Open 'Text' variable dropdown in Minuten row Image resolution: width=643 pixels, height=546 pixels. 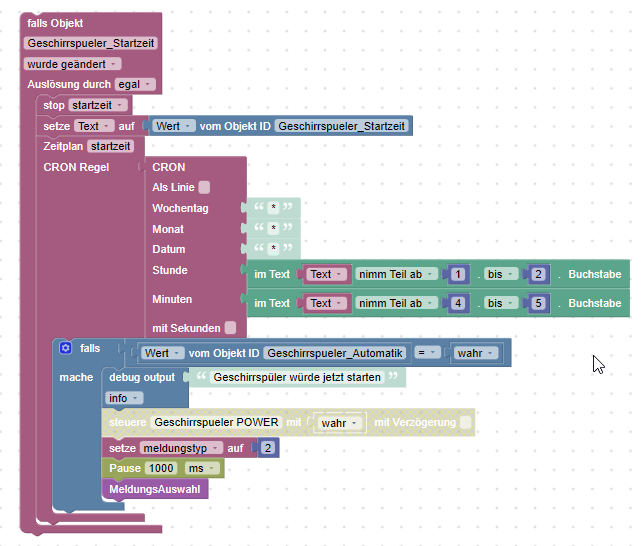pyautogui.click(x=326, y=303)
